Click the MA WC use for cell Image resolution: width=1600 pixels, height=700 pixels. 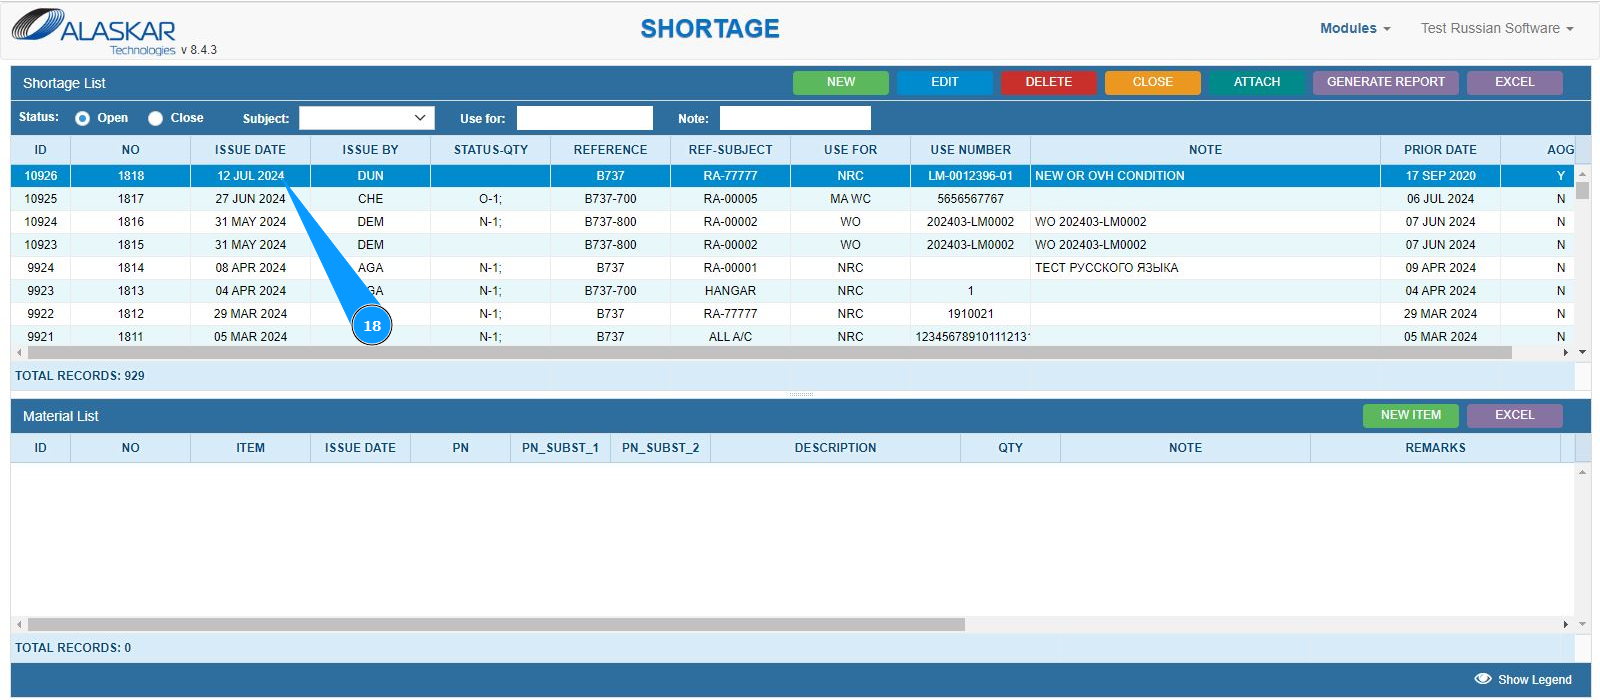click(850, 199)
